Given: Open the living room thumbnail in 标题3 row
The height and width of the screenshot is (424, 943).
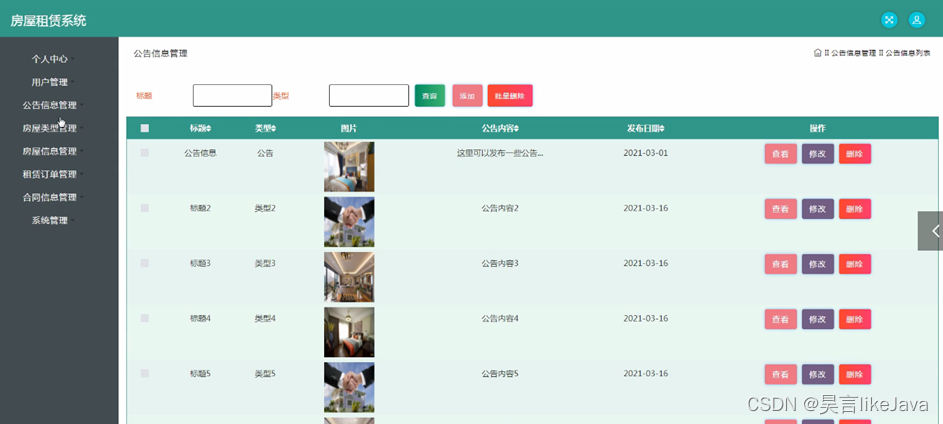Looking at the screenshot, I should pyautogui.click(x=349, y=277).
